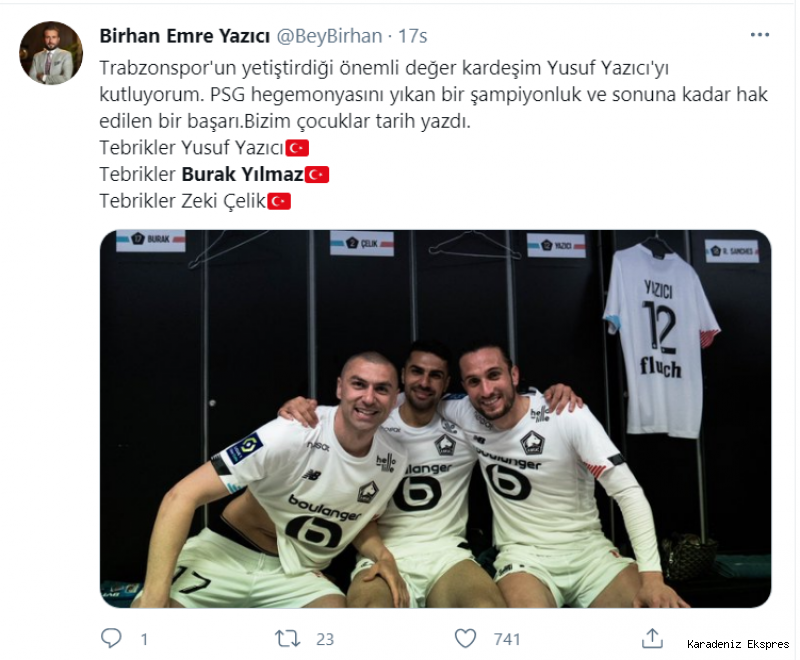Click the tweet text starting with Trabzonspor'un
The width and height of the screenshot is (800, 660).
click(434, 94)
